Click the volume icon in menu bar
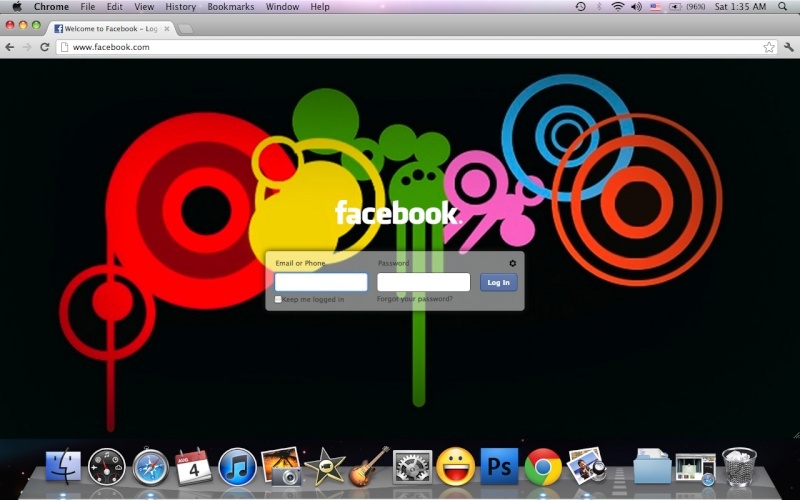This screenshot has width=800, height=500. point(636,7)
